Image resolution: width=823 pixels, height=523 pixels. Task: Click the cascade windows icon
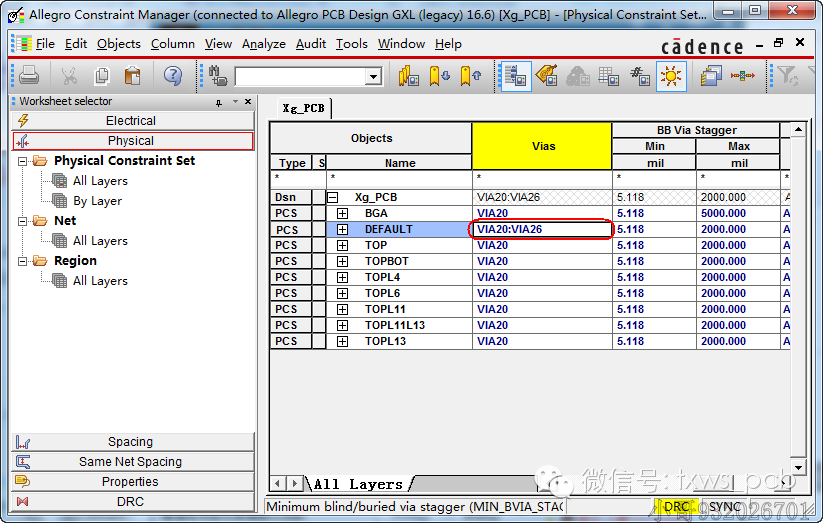click(x=711, y=76)
